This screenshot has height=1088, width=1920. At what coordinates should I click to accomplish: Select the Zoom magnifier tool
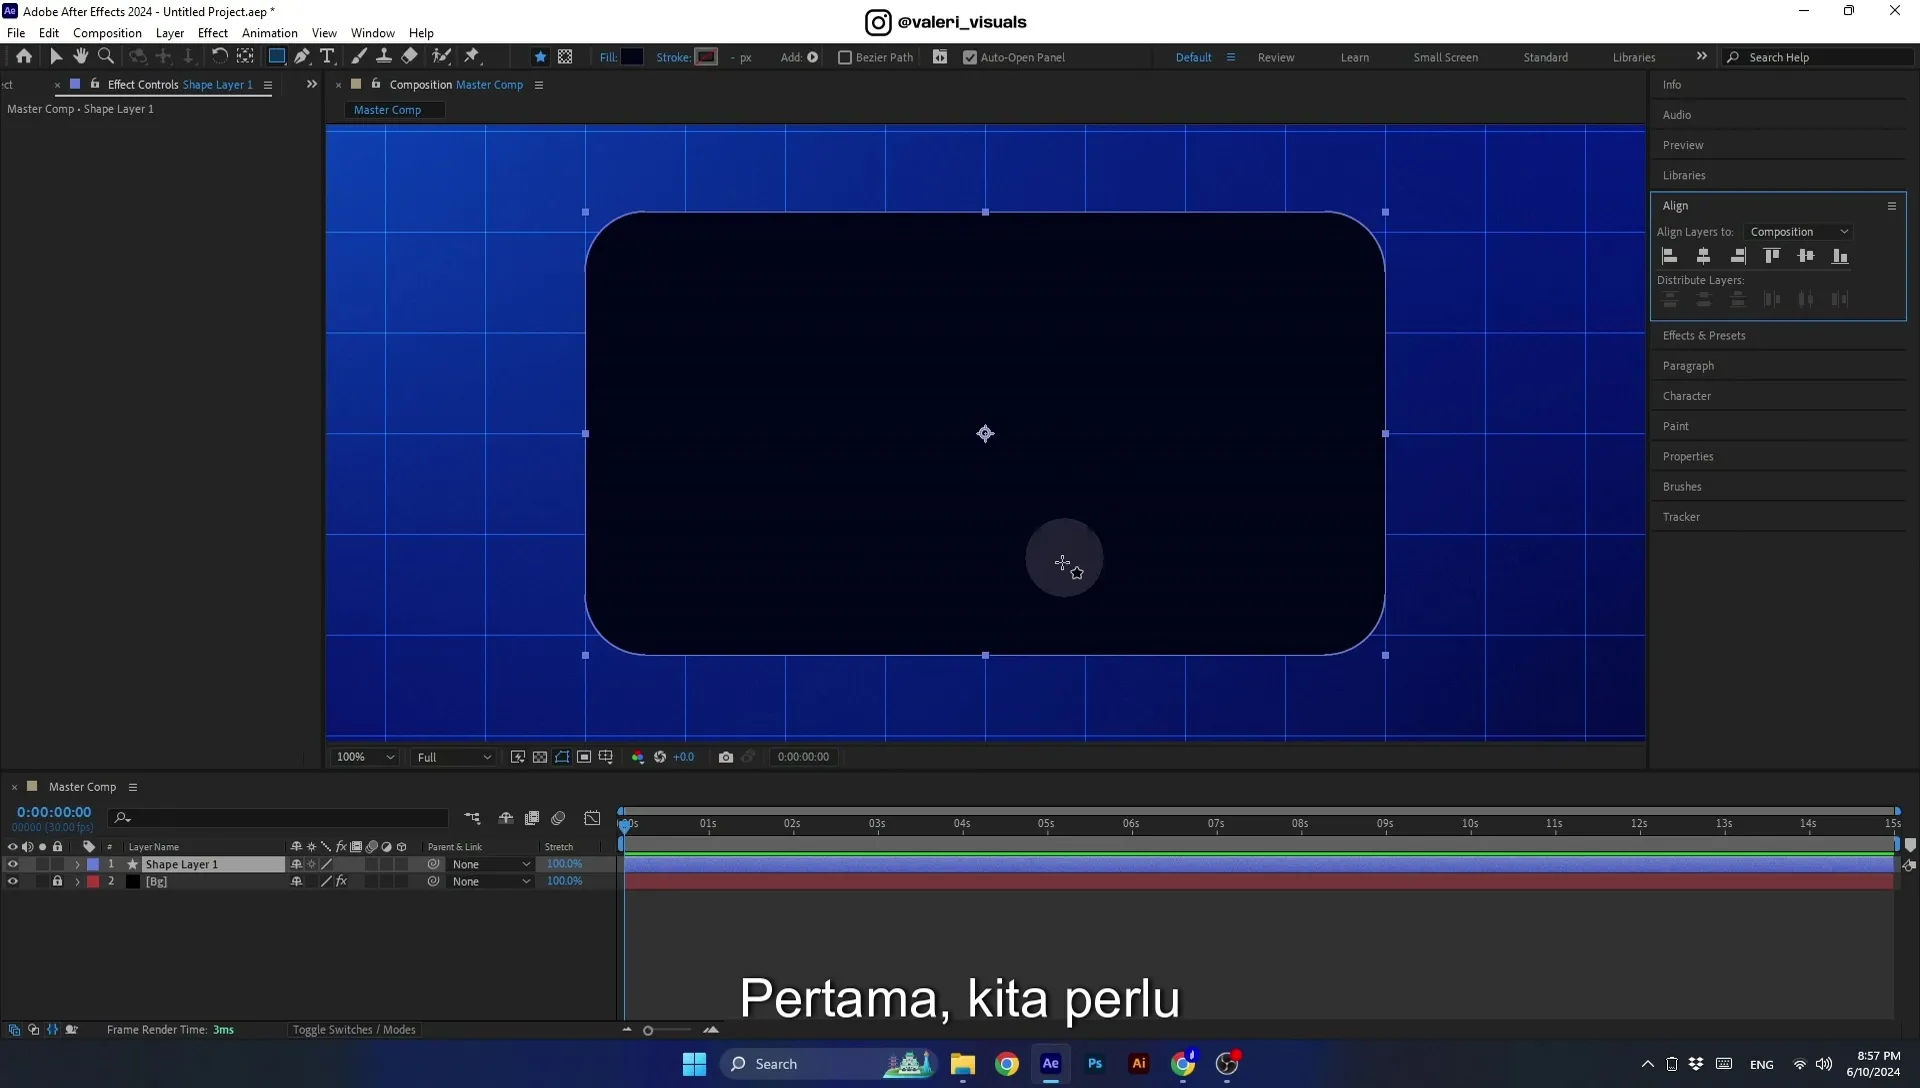coord(106,57)
